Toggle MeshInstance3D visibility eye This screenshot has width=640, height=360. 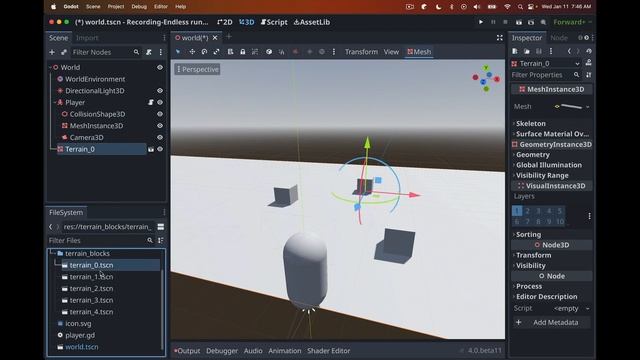(160, 126)
